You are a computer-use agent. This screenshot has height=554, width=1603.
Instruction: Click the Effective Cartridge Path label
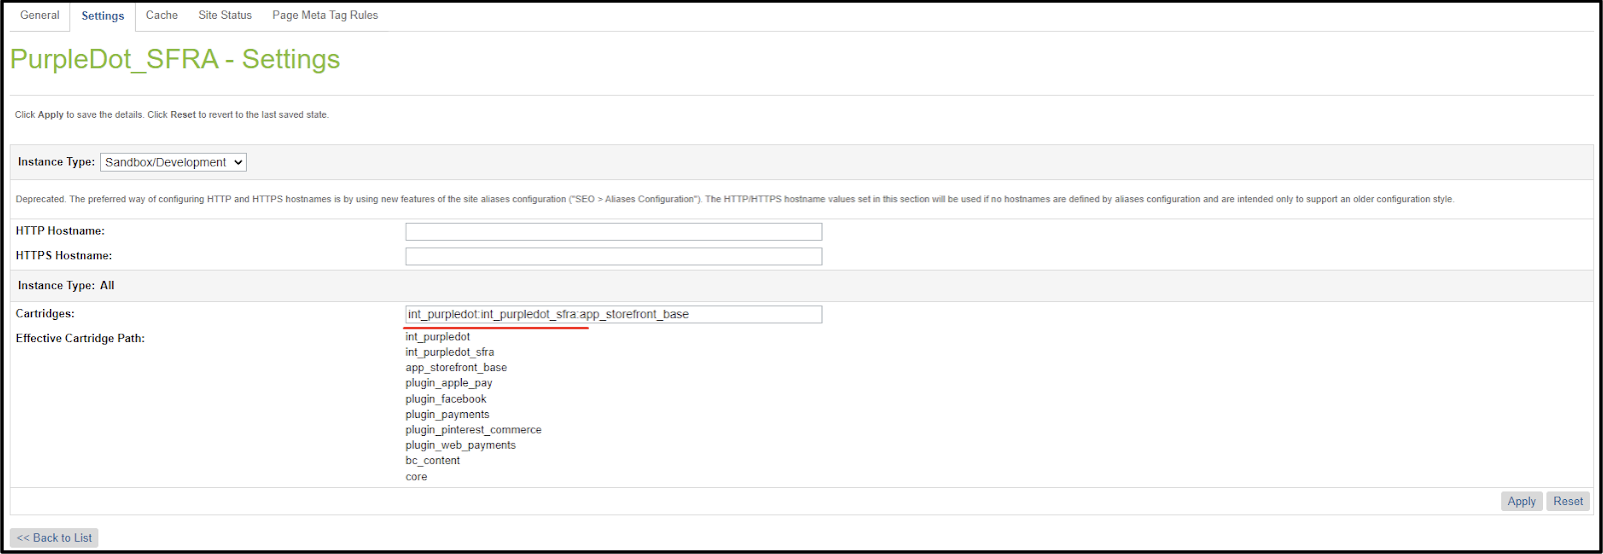[80, 338]
